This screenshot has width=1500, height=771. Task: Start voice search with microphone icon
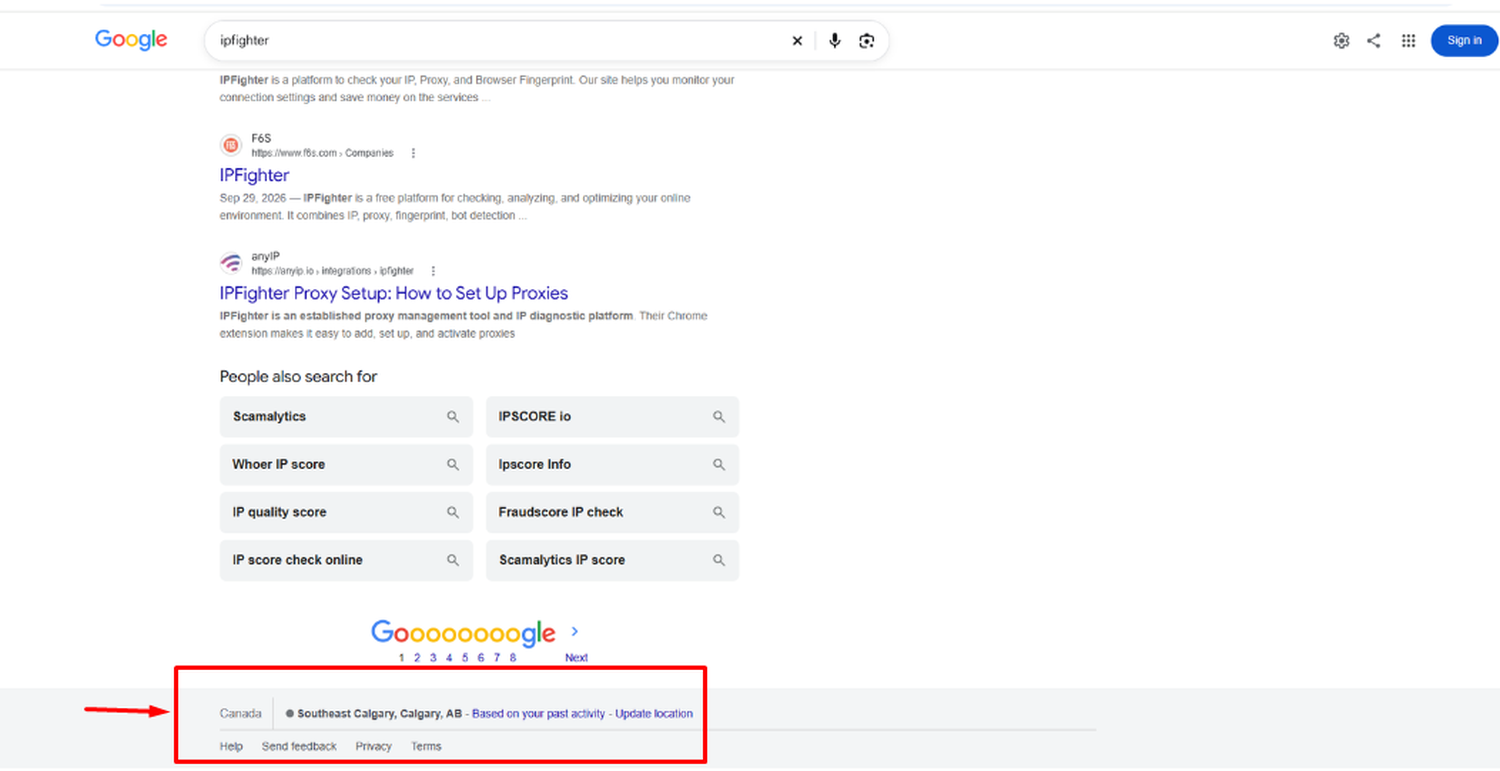835,41
